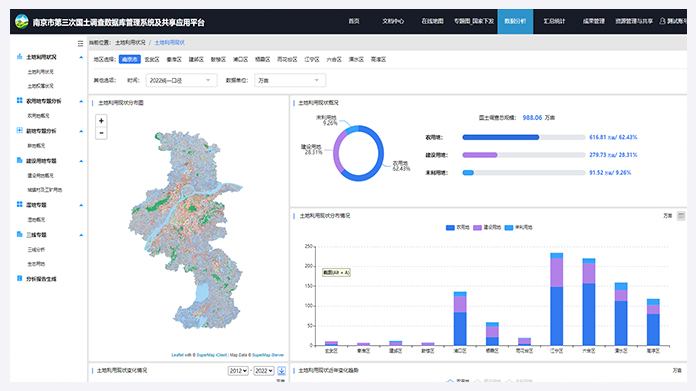Click the 农用地 progress bar
This screenshot has width=696, height=391.
tap(524, 138)
